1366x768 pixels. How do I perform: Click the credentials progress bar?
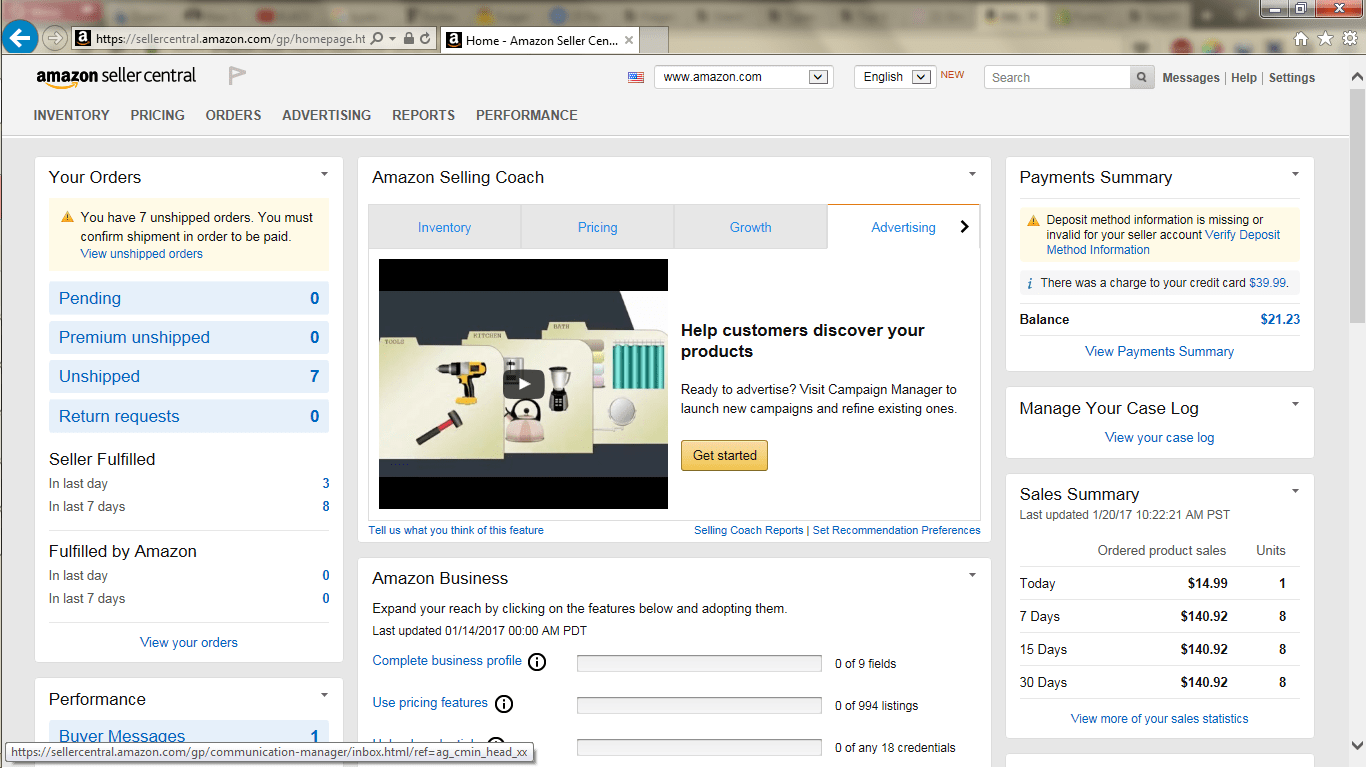(x=699, y=747)
